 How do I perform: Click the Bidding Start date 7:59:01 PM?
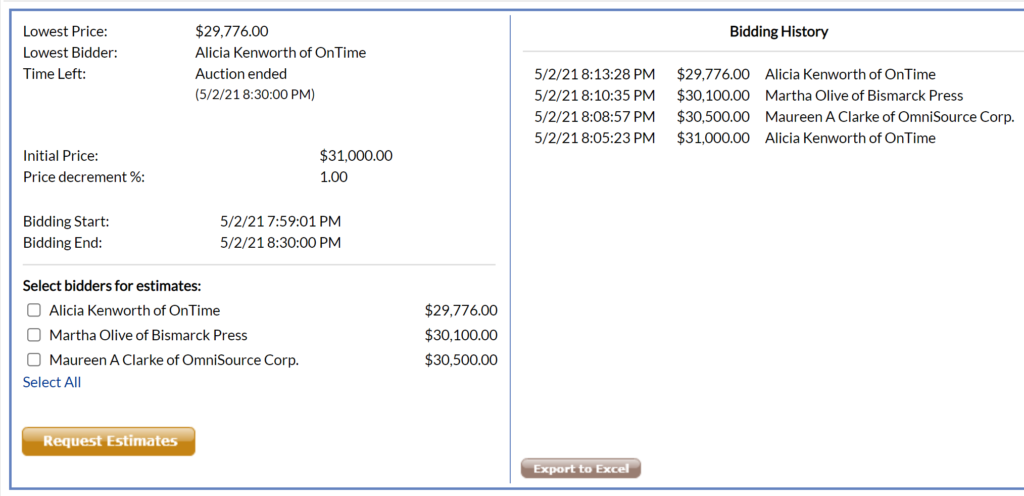pyautogui.click(x=280, y=221)
